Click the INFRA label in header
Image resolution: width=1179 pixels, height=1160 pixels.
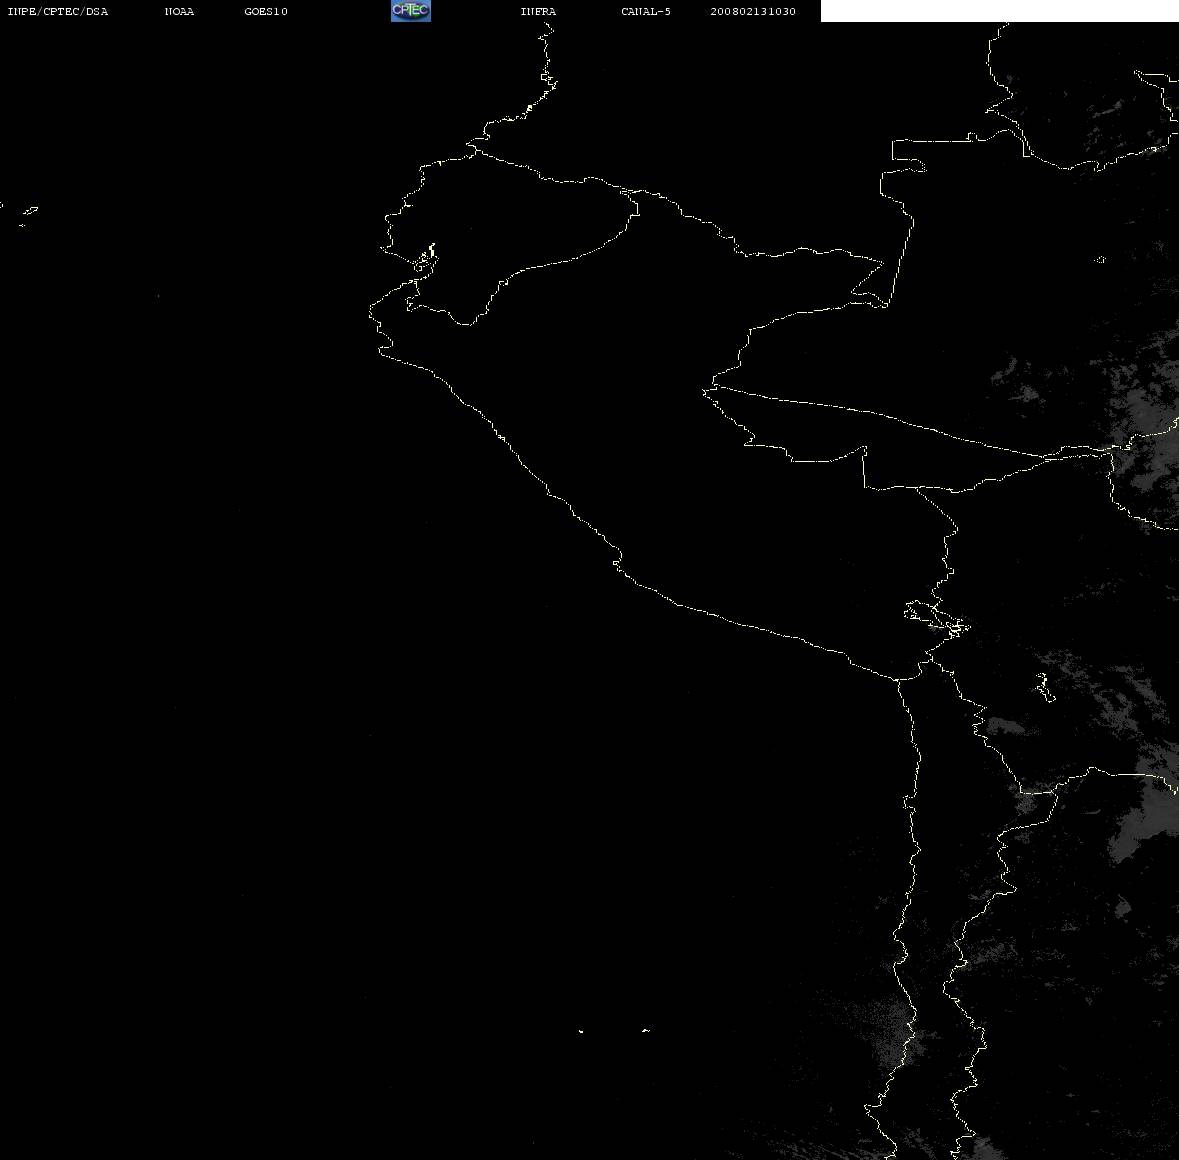click(538, 11)
